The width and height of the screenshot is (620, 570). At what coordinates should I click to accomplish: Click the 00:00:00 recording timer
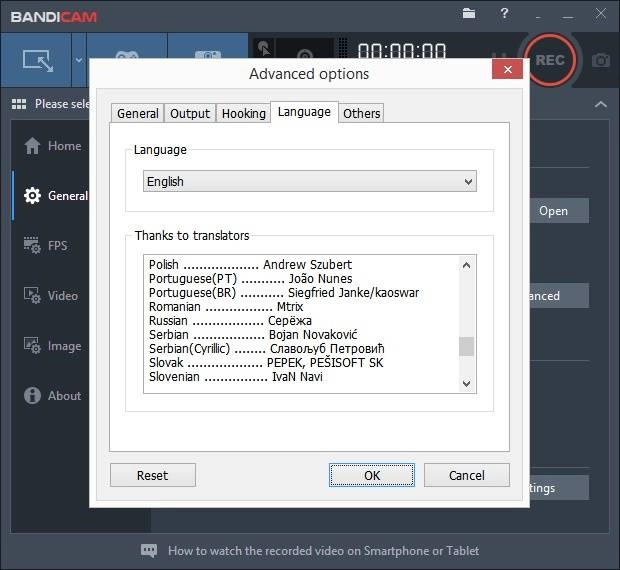tap(402, 51)
